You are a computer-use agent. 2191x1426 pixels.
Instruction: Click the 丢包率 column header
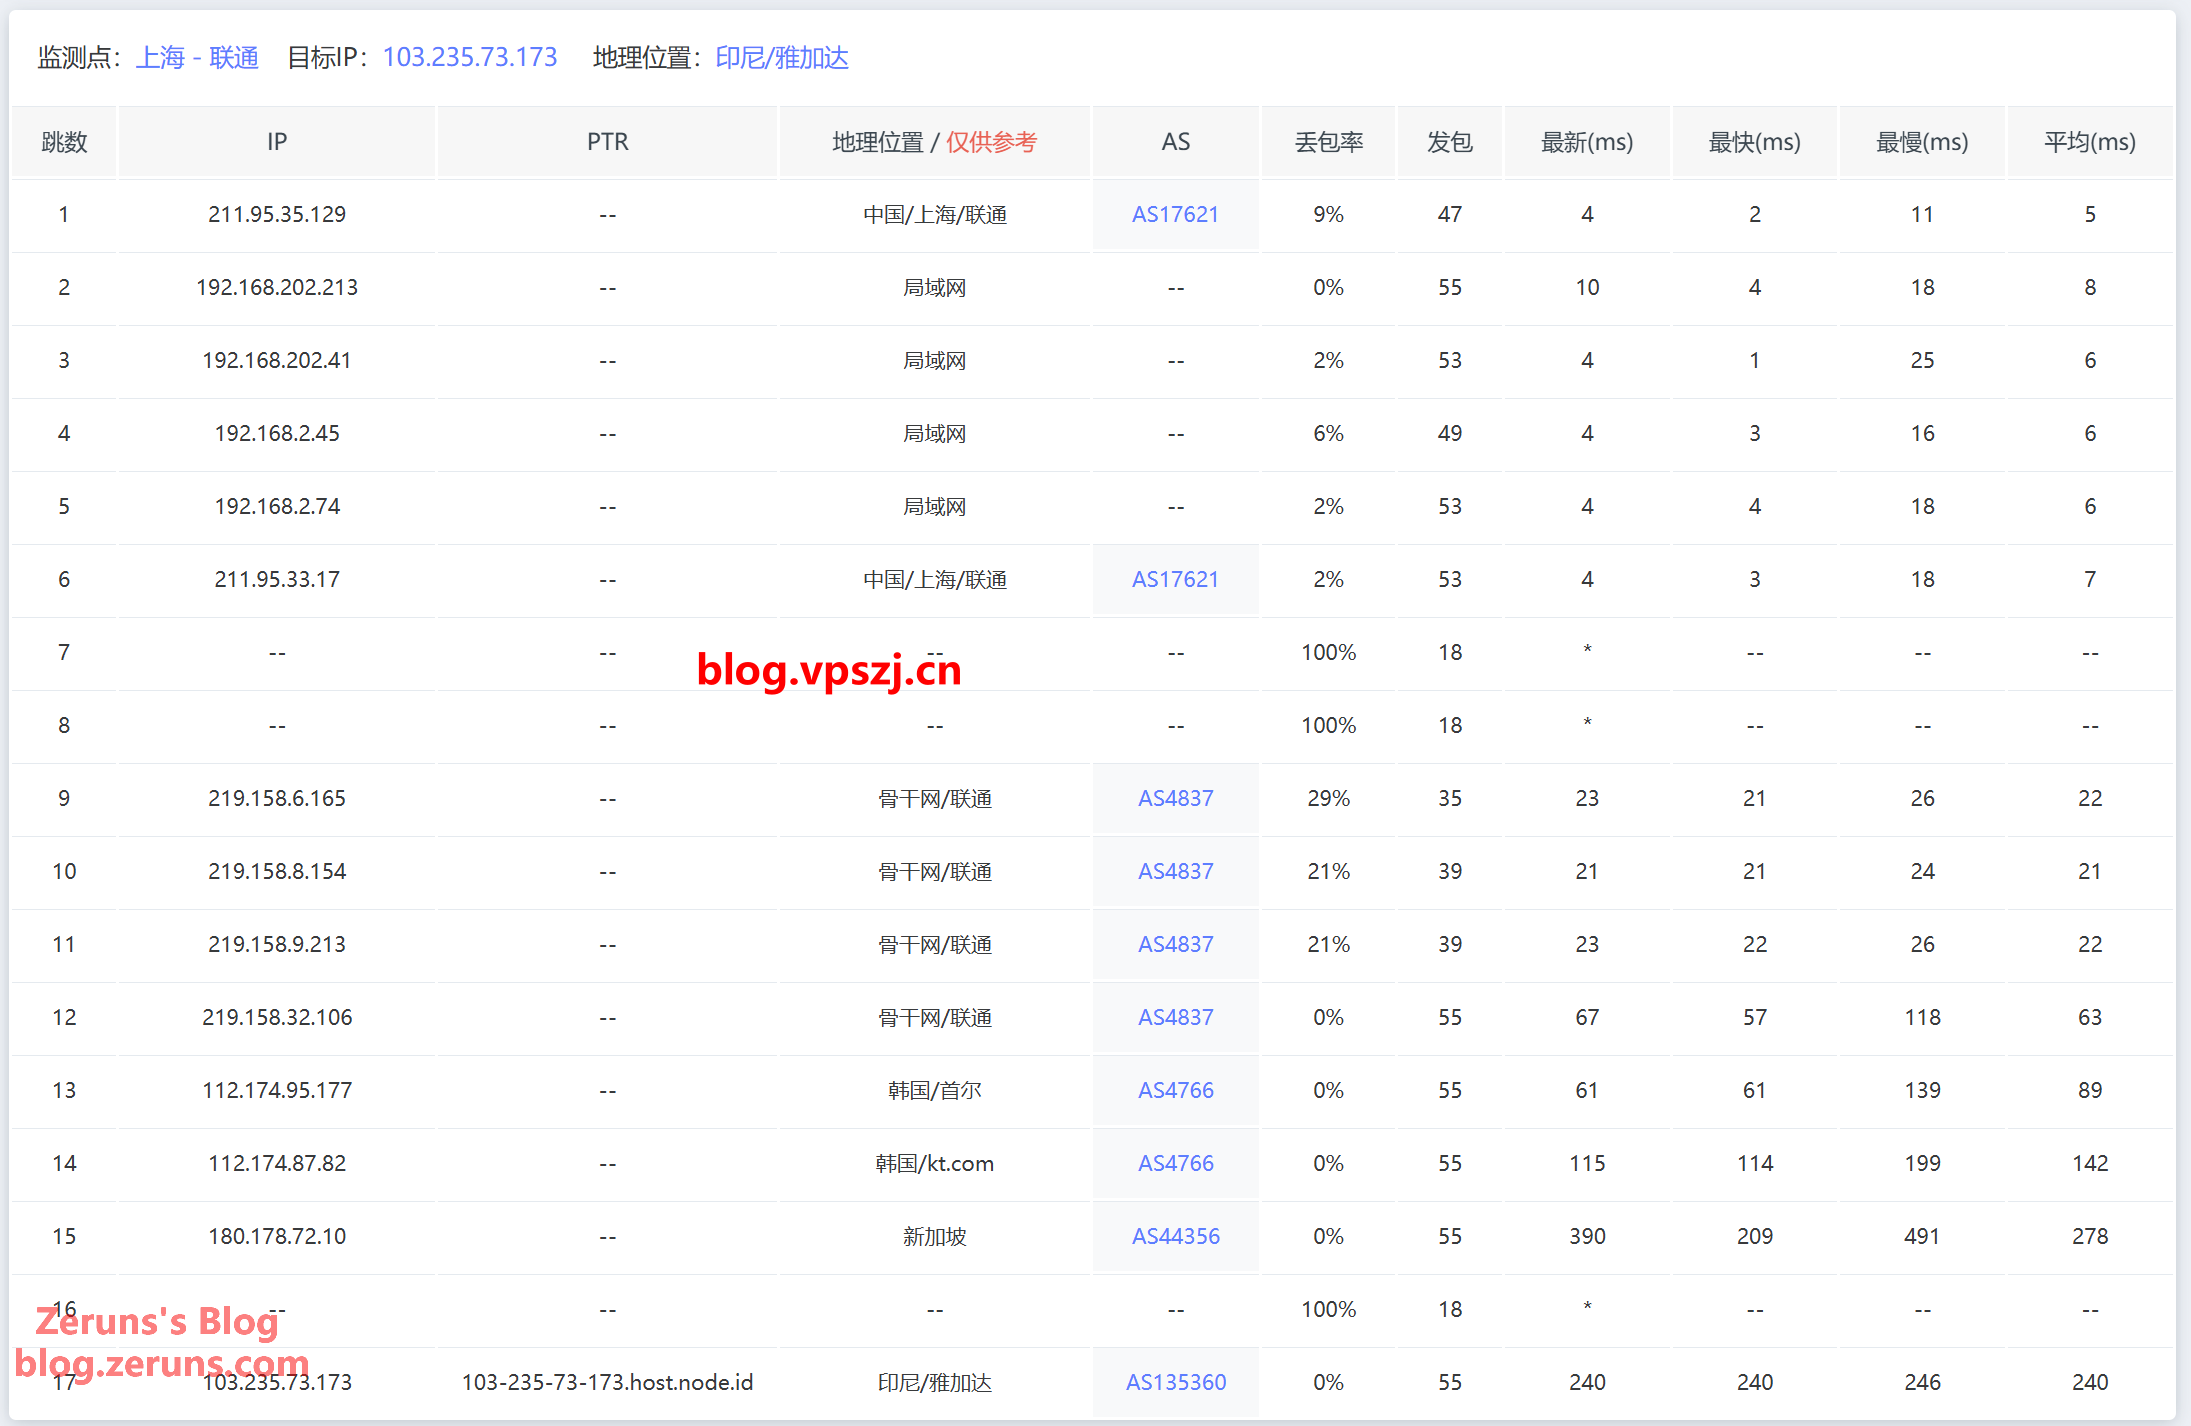[1328, 142]
